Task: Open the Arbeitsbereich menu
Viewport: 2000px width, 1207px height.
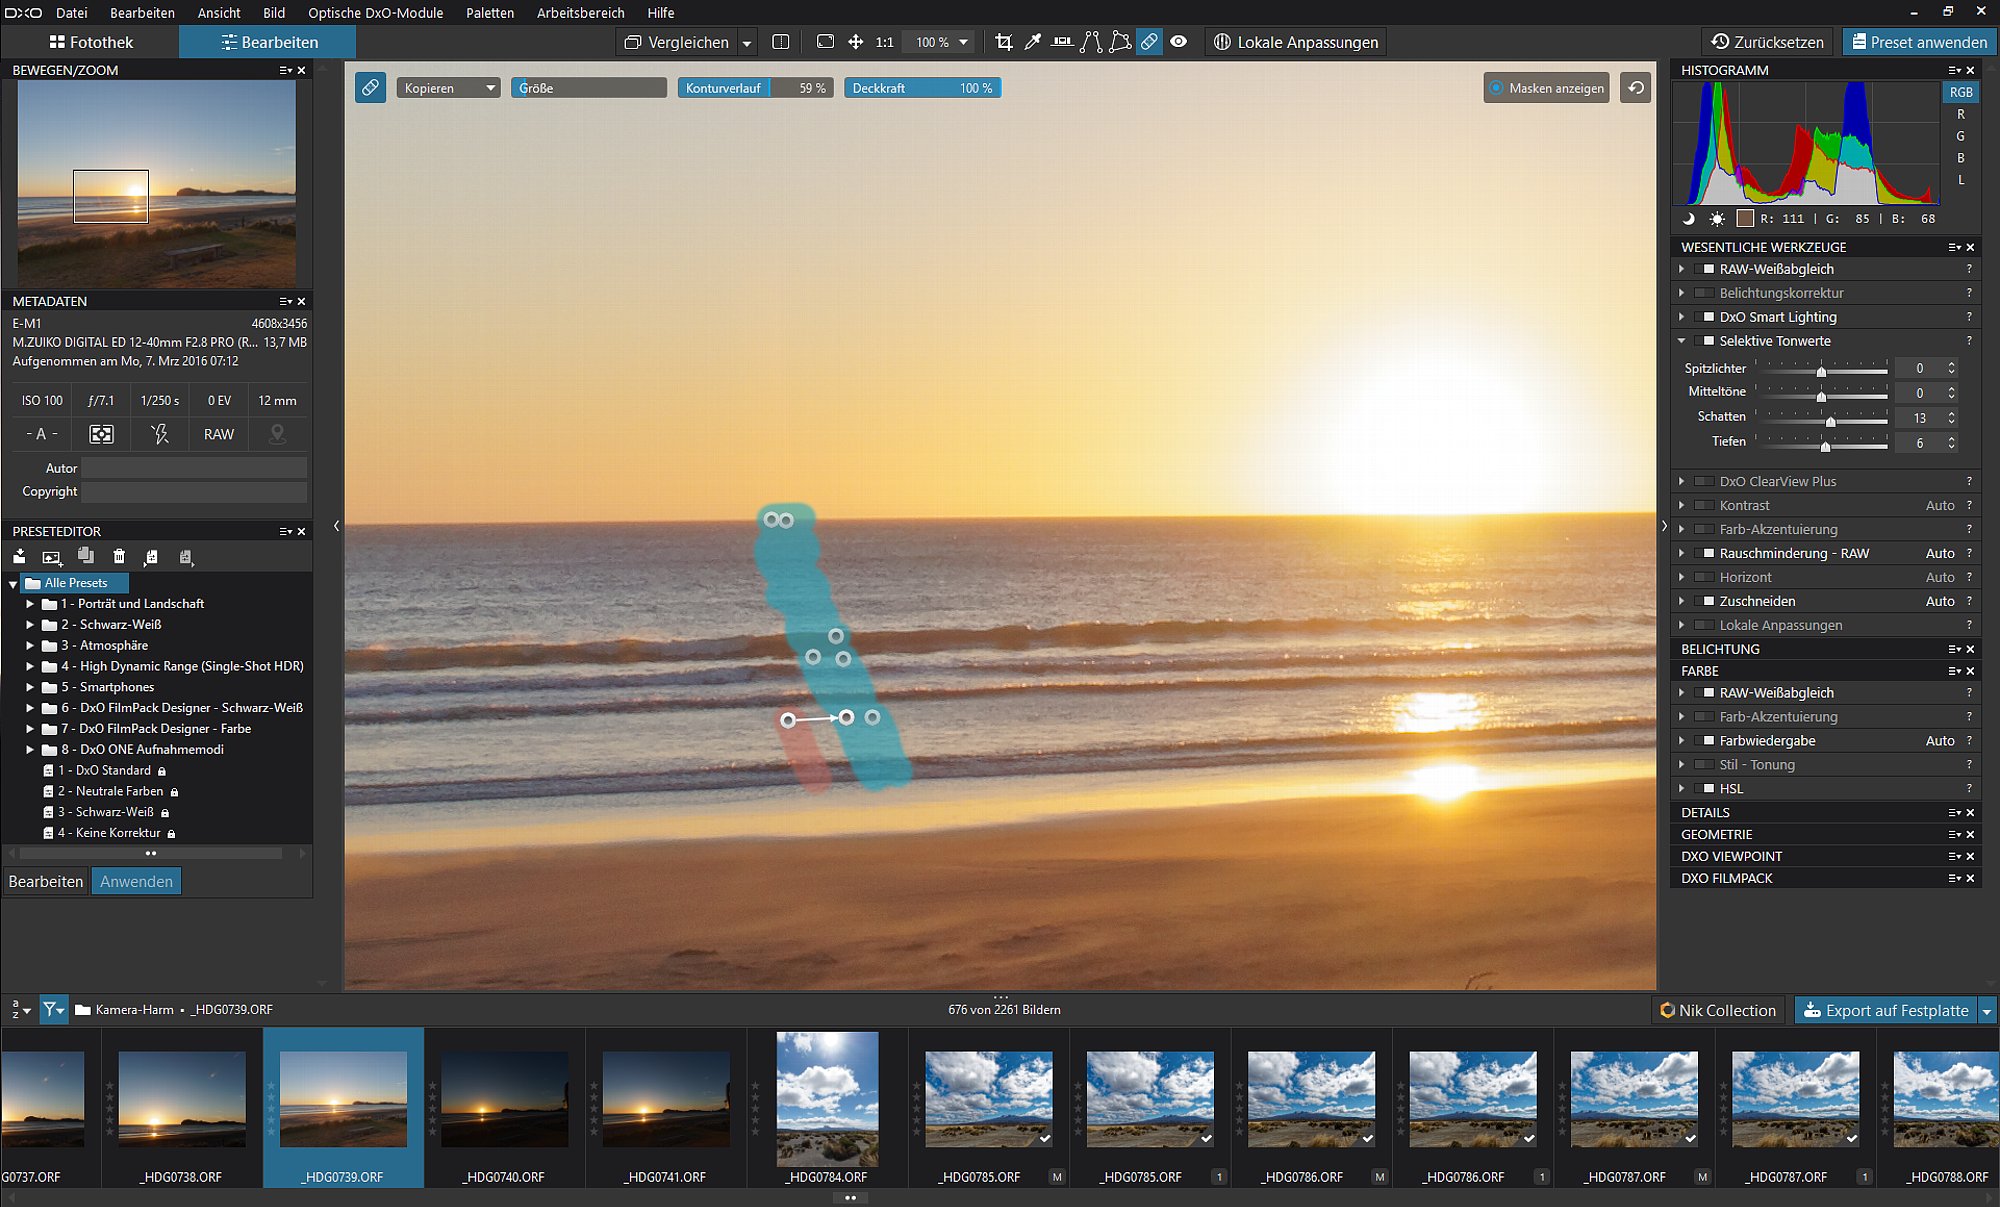Action: [x=580, y=13]
